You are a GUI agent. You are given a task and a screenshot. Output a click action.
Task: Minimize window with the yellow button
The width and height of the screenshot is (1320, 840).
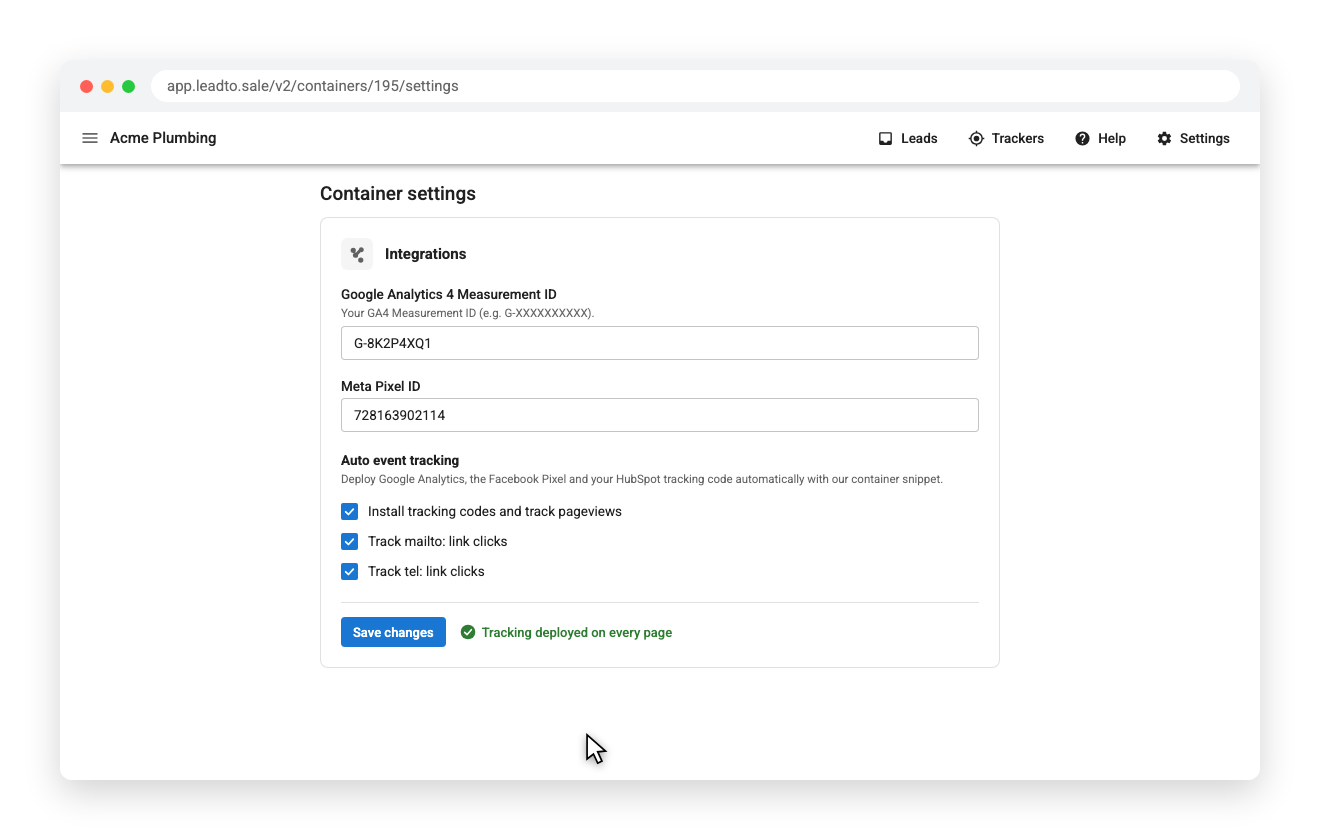pos(108,86)
